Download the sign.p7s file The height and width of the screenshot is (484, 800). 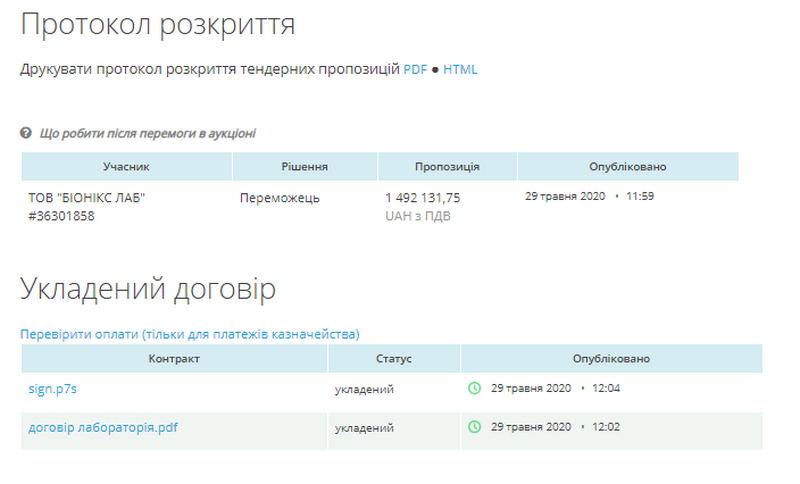pyautogui.click(x=53, y=388)
